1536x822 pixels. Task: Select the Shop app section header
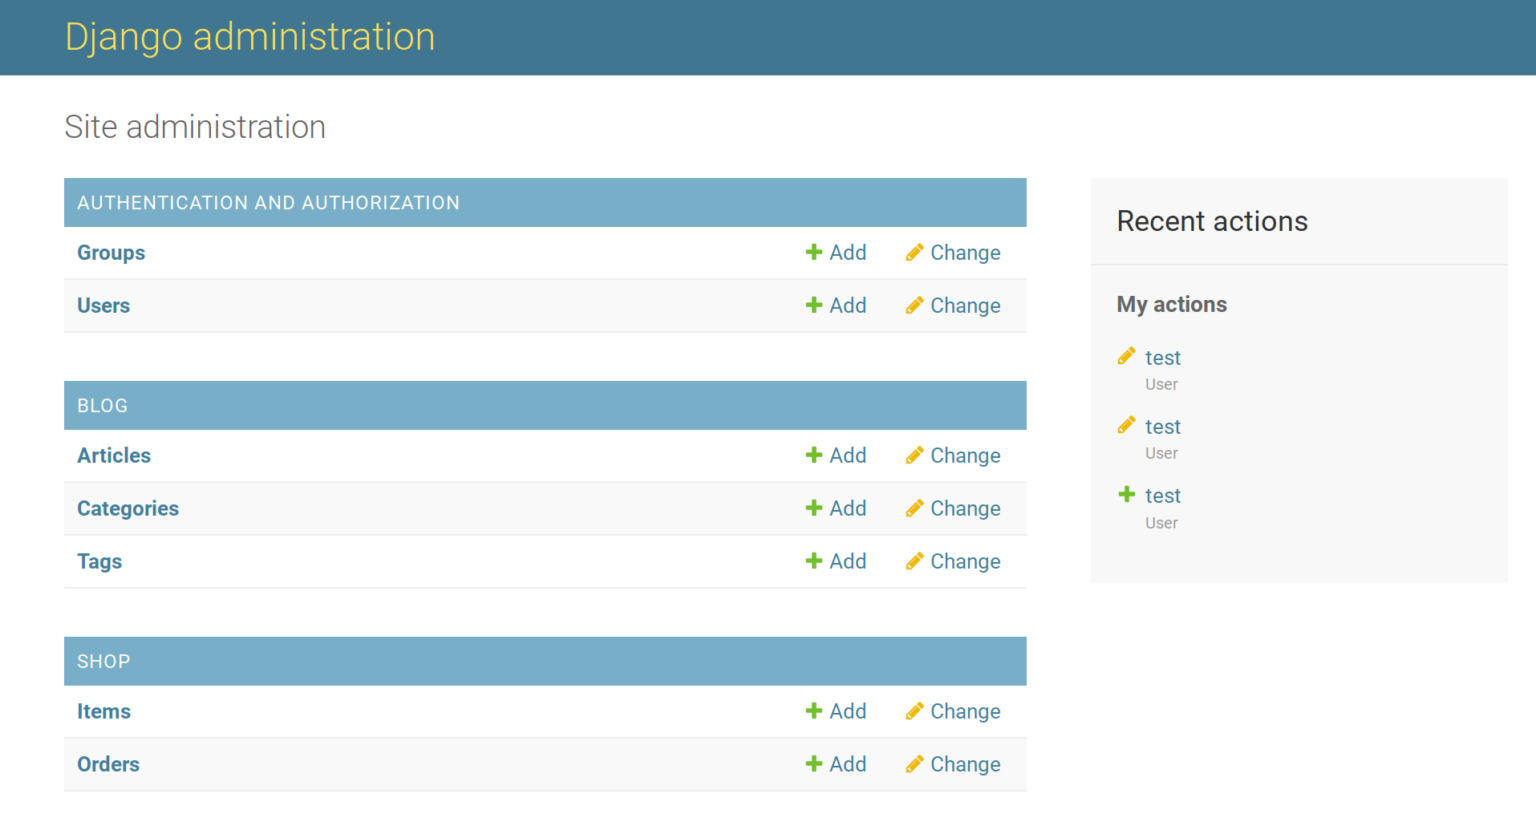tap(103, 662)
